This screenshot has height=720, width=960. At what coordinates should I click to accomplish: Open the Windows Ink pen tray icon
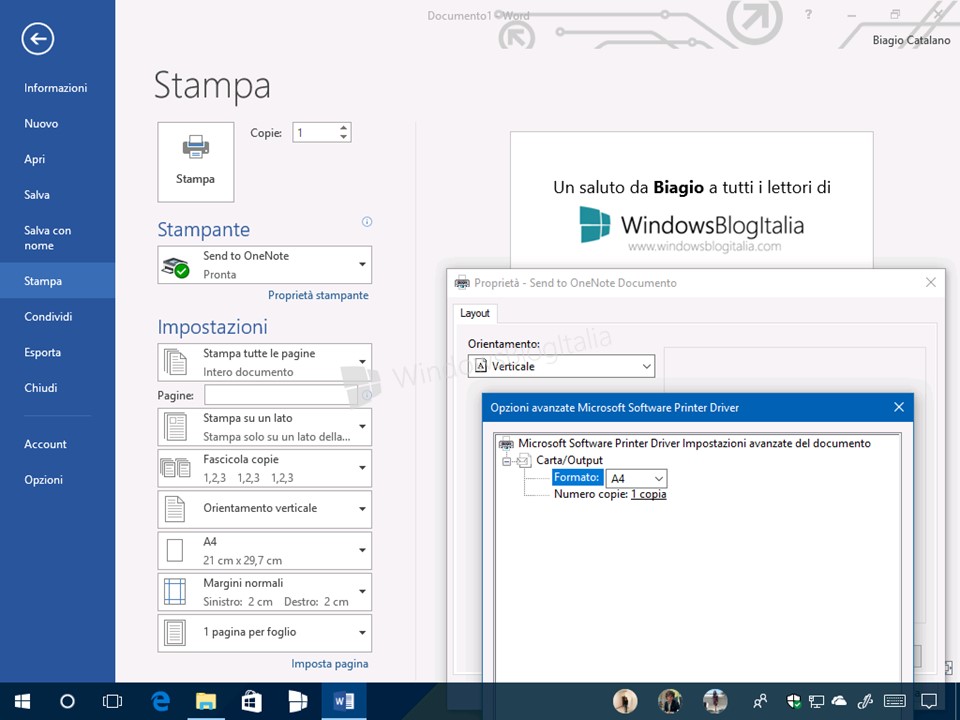(864, 701)
